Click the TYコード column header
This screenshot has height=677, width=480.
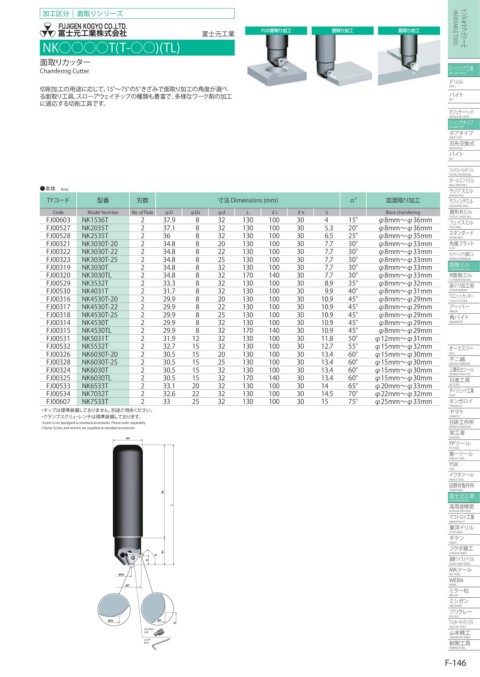[57, 200]
